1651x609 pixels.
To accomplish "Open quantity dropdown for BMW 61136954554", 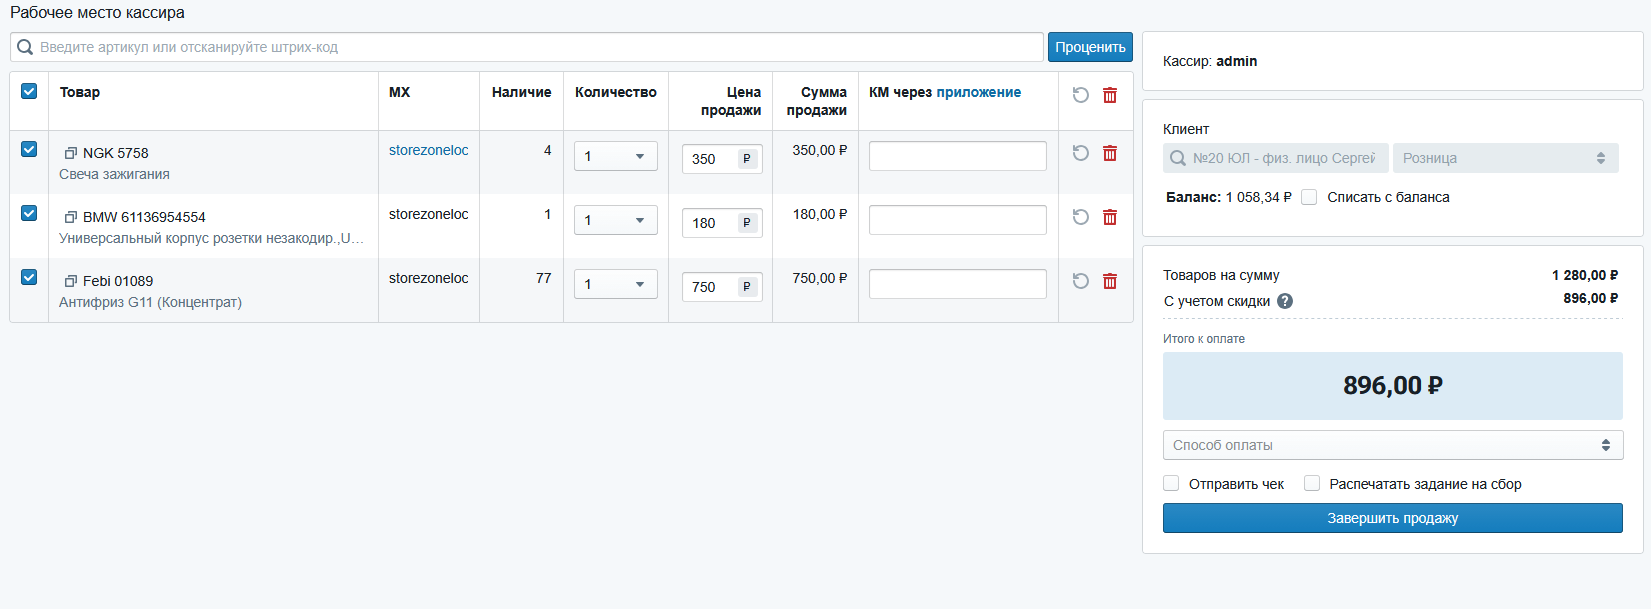I will point(616,220).
